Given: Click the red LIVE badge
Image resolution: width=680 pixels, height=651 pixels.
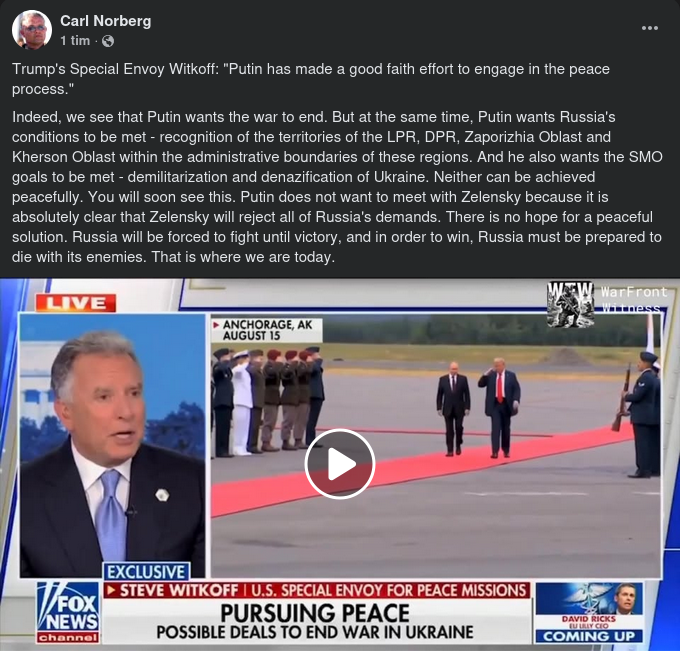Looking at the screenshot, I should tap(76, 303).
